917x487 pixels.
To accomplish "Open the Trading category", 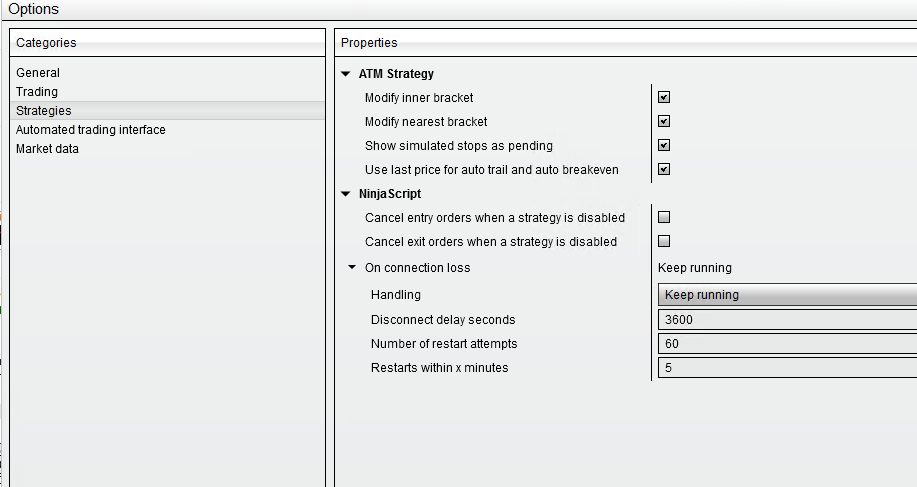I will [37, 92].
